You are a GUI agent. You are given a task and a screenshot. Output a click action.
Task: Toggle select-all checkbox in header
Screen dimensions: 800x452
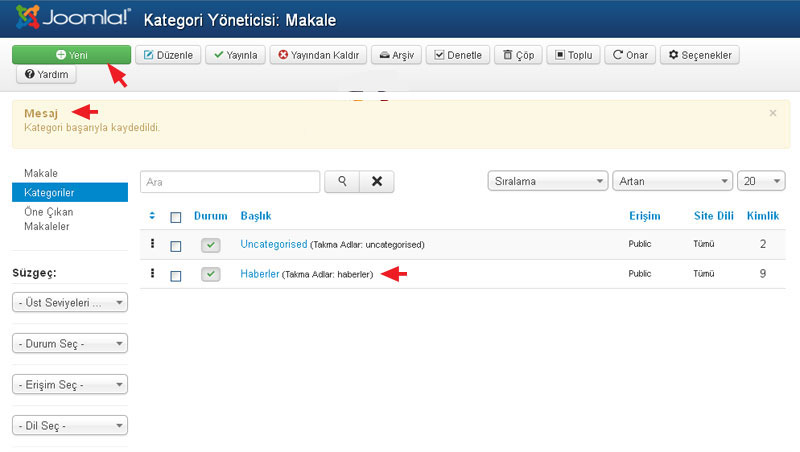pos(176,217)
